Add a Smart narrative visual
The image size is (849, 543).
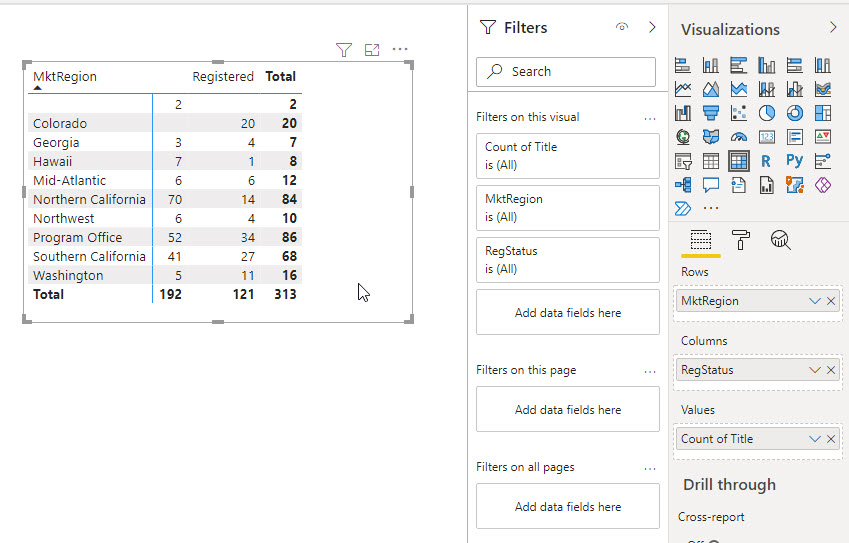click(739, 185)
